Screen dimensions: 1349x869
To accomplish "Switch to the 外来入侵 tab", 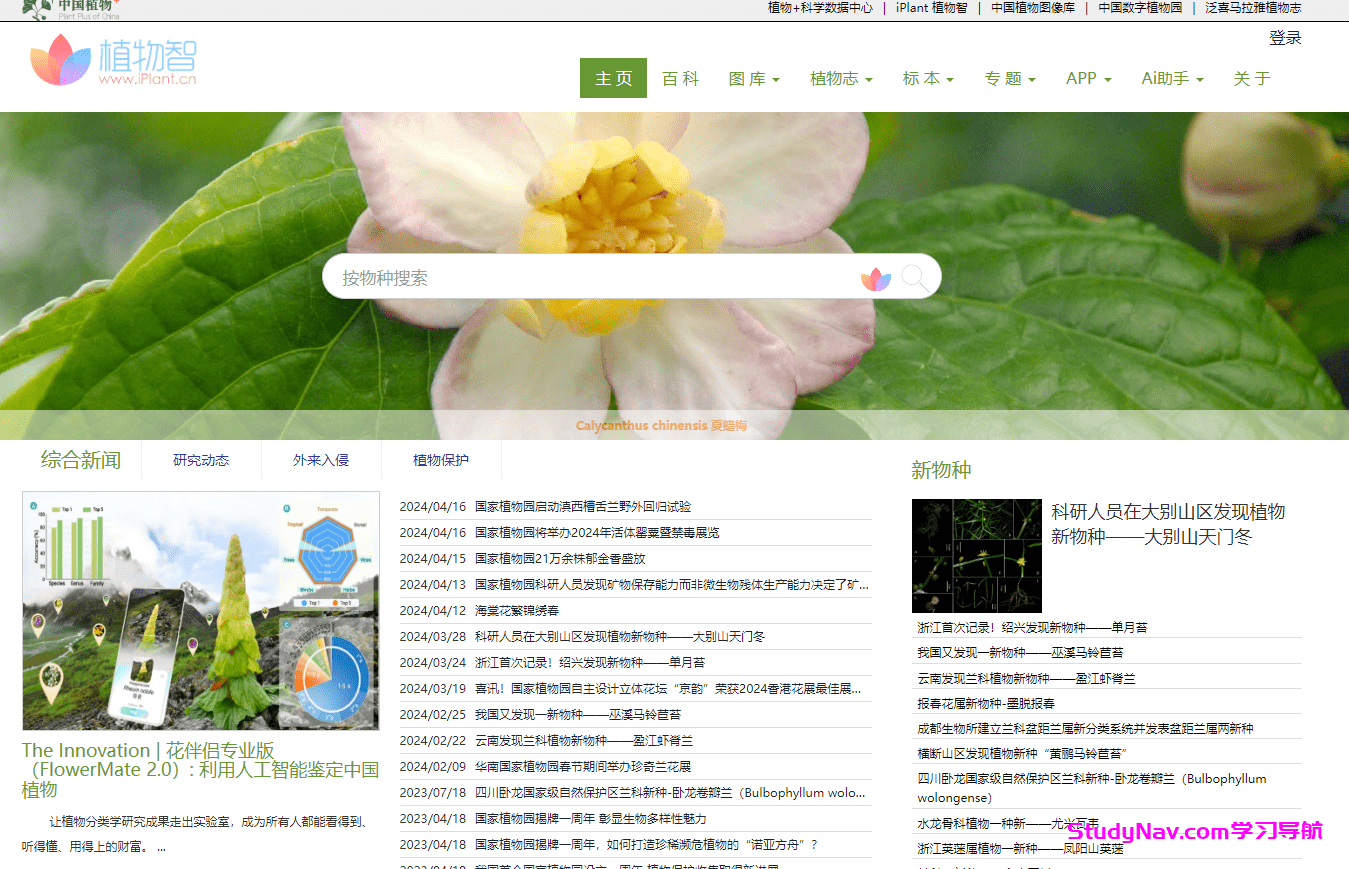I will (x=321, y=460).
